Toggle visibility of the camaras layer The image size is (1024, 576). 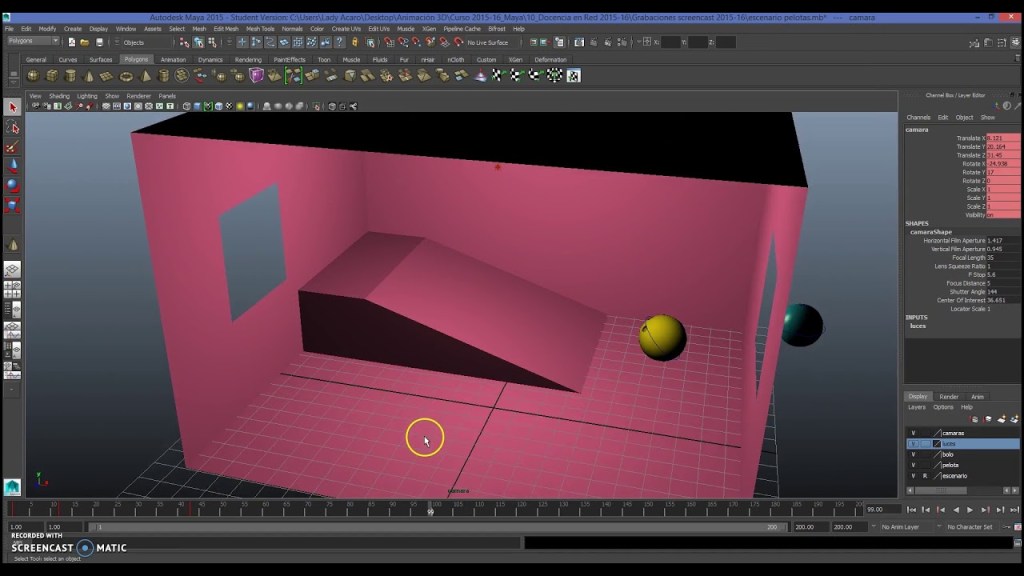pos(913,433)
